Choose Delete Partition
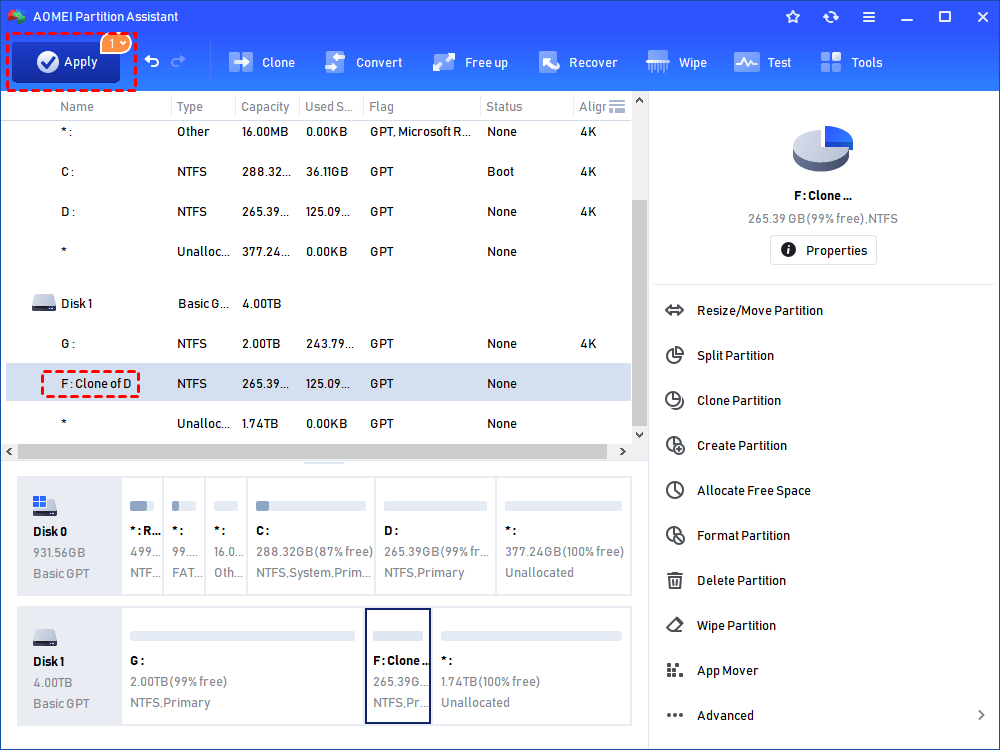 [741, 580]
